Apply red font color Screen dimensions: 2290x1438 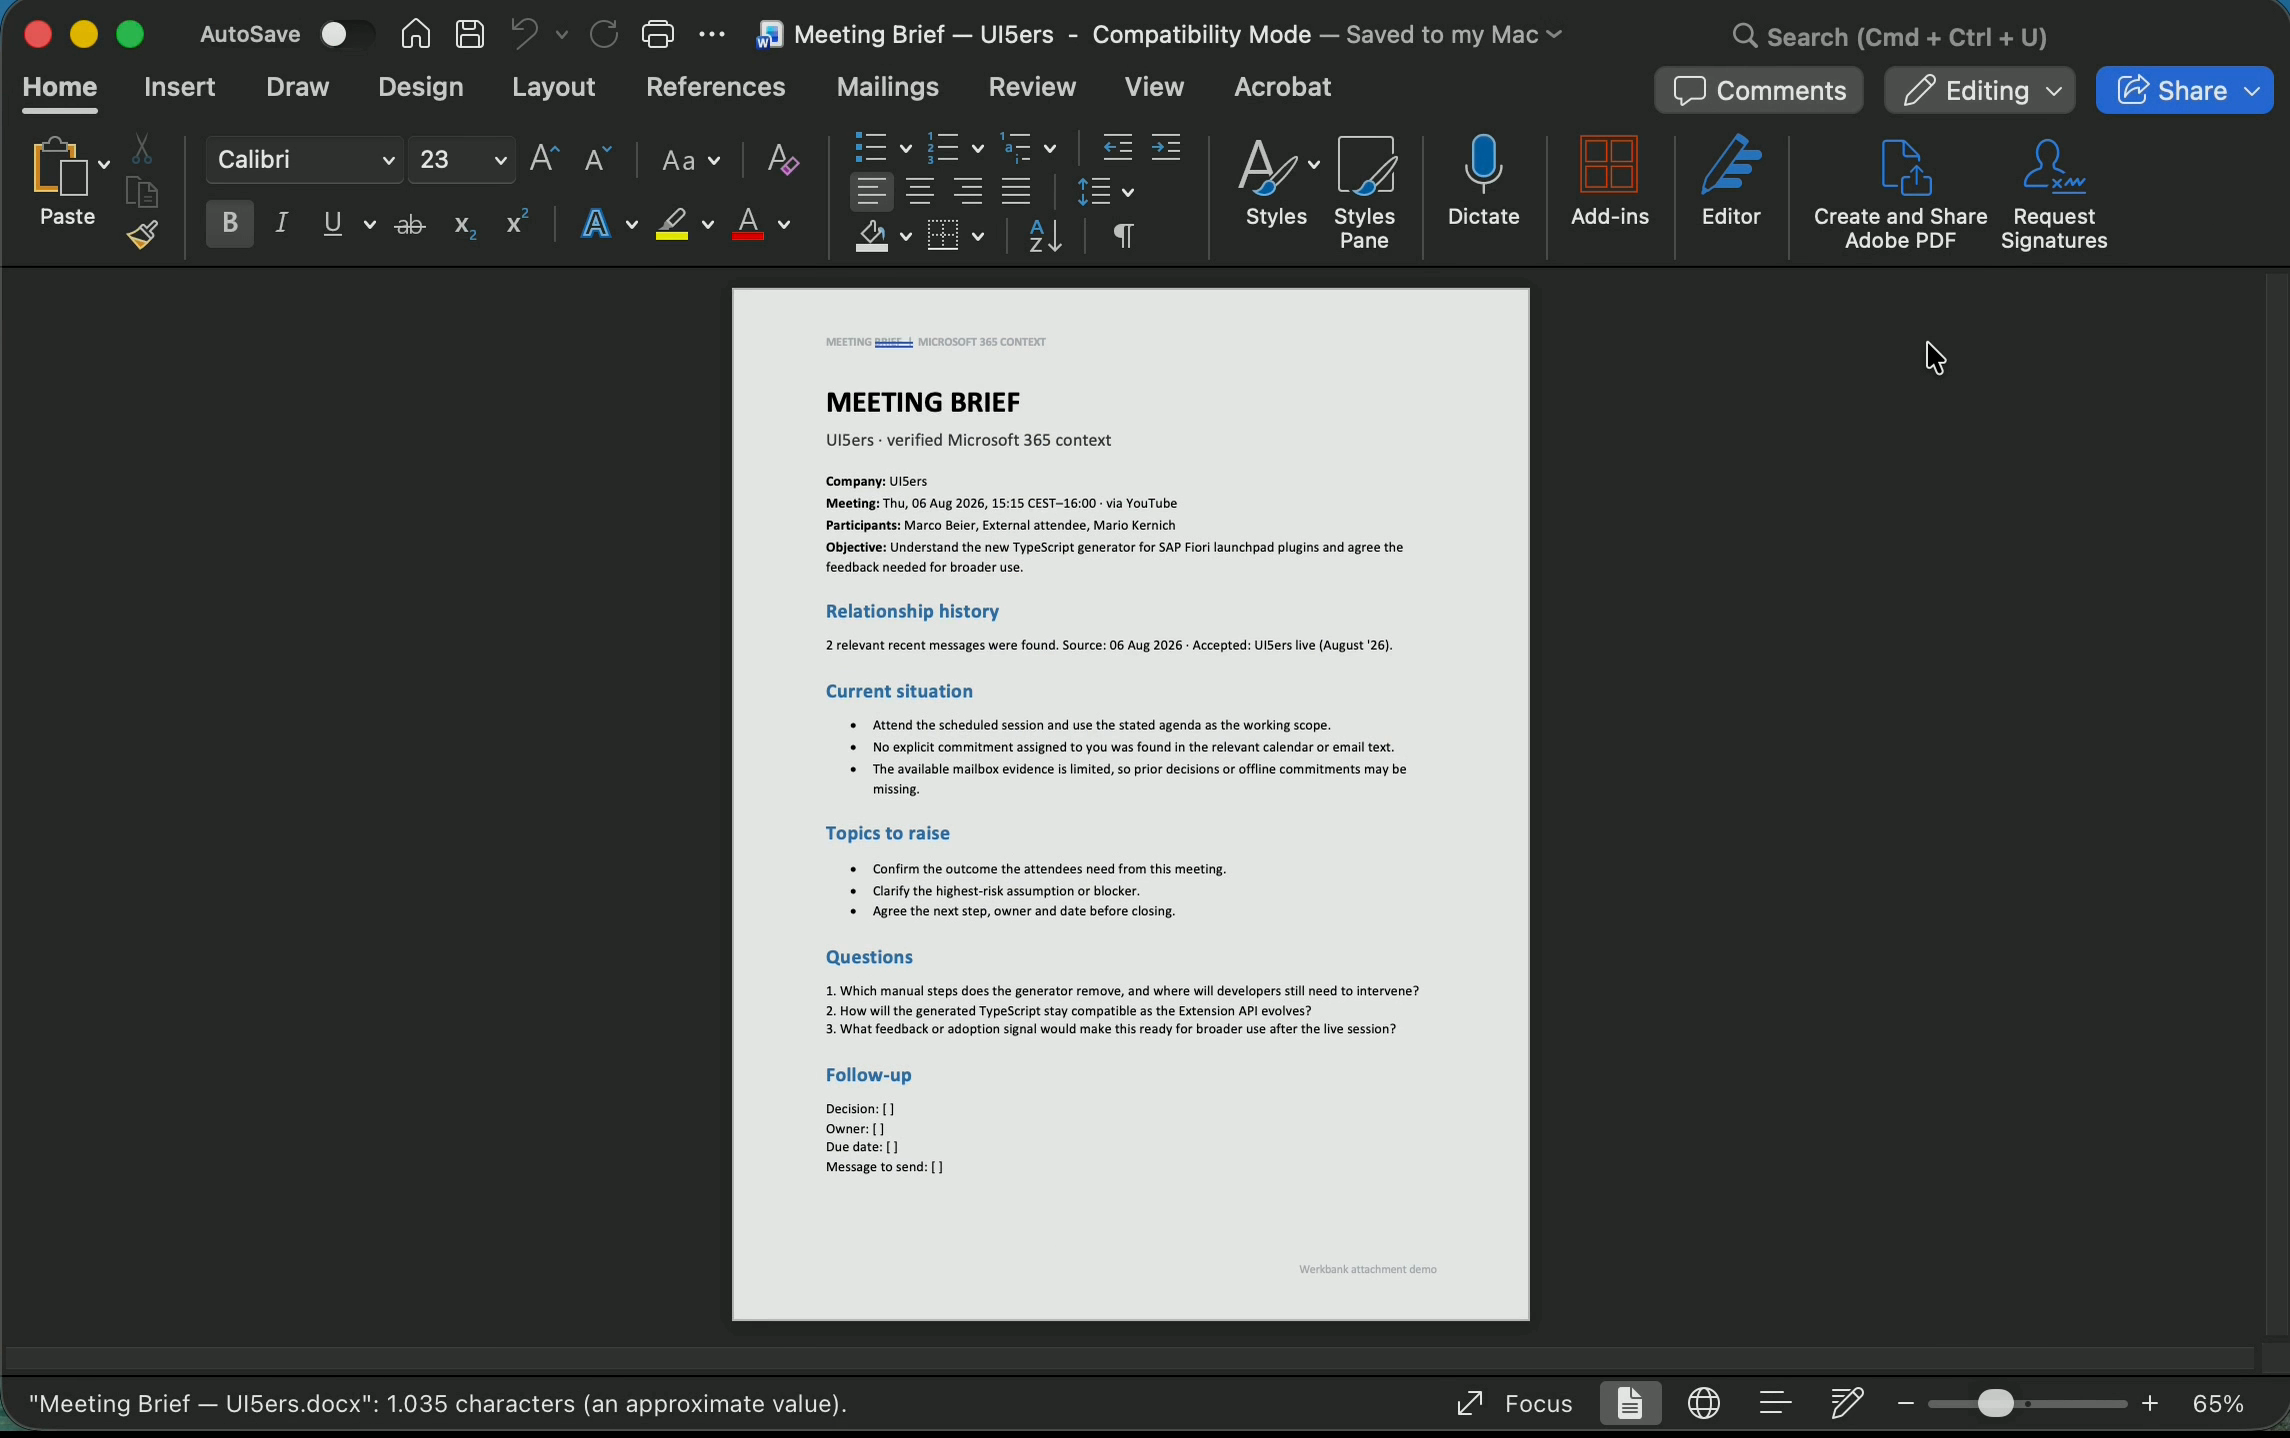[x=748, y=224]
